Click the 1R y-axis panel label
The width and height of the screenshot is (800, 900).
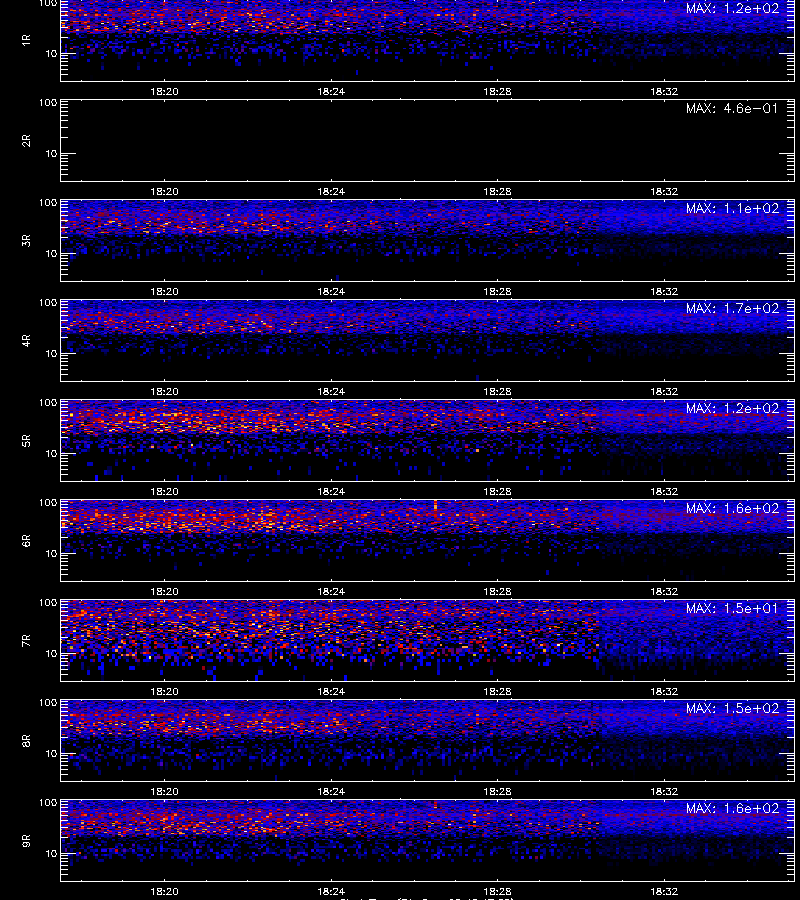(26, 40)
